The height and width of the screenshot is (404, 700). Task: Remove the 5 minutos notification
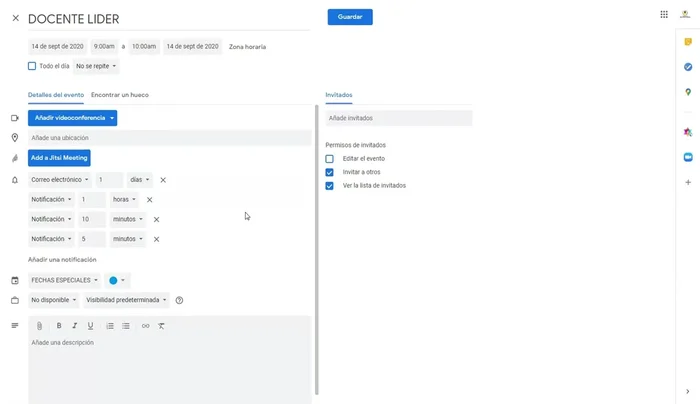point(156,239)
